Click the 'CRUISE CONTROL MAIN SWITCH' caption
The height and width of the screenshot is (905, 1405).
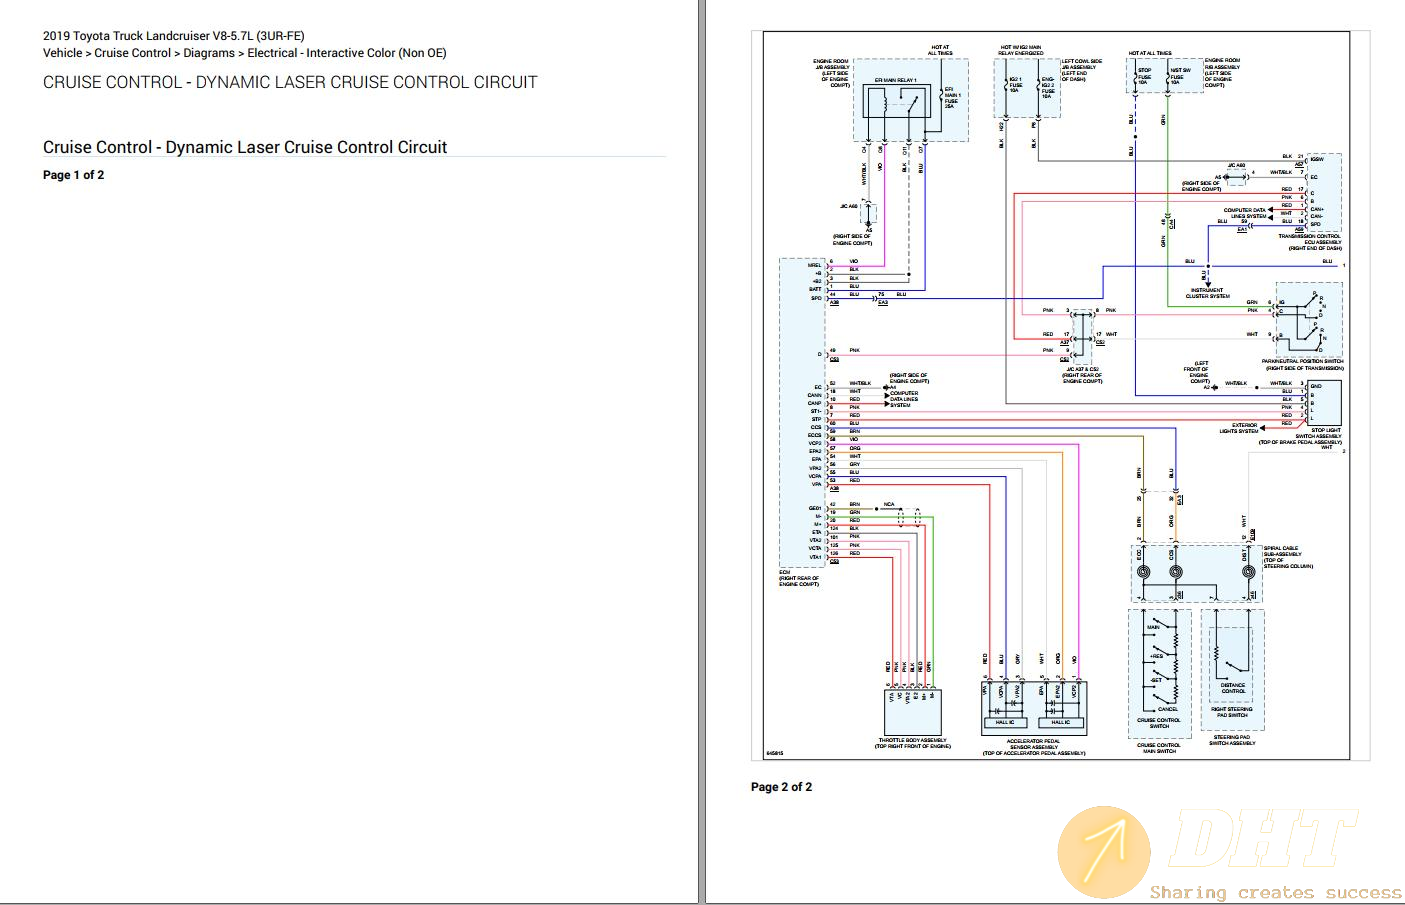click(x=1159, y=747)
